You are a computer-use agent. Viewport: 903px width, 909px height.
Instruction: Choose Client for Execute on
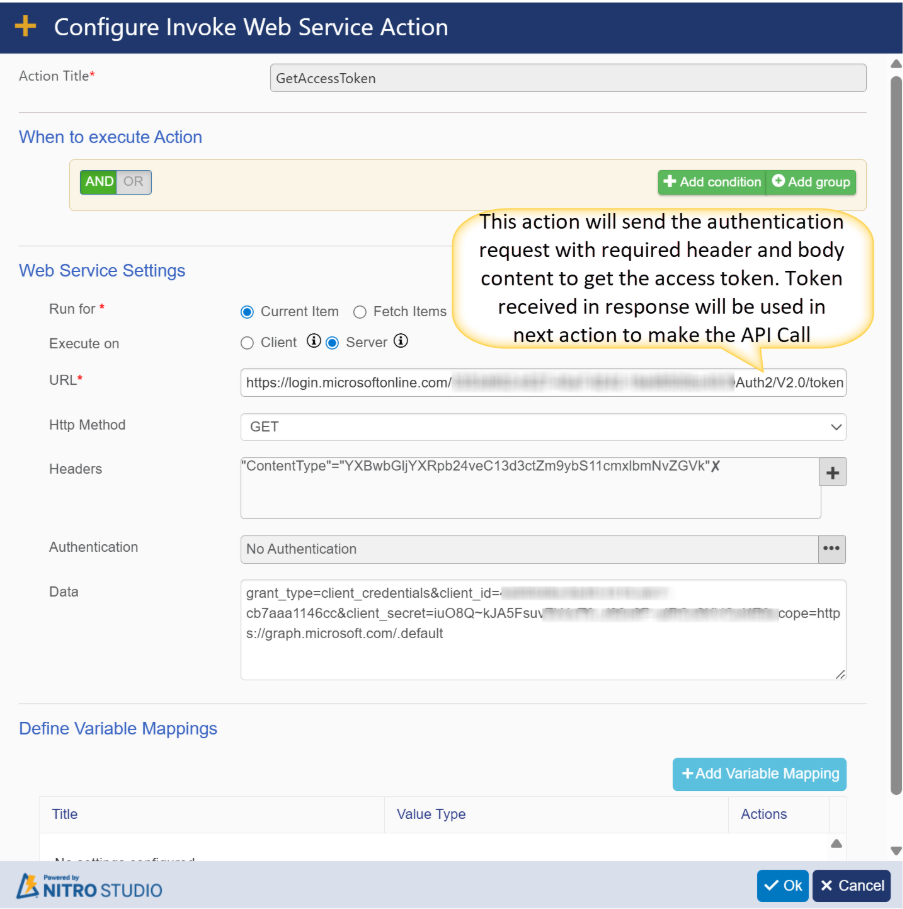tap(247, 342)
